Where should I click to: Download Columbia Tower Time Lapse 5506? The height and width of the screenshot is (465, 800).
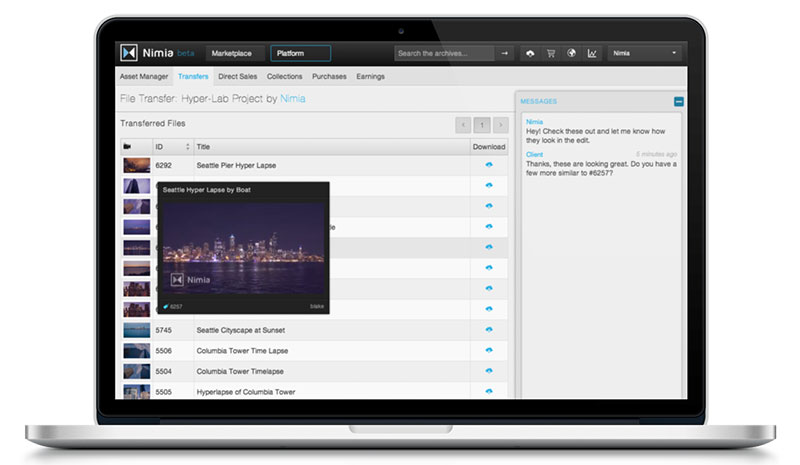489,350
